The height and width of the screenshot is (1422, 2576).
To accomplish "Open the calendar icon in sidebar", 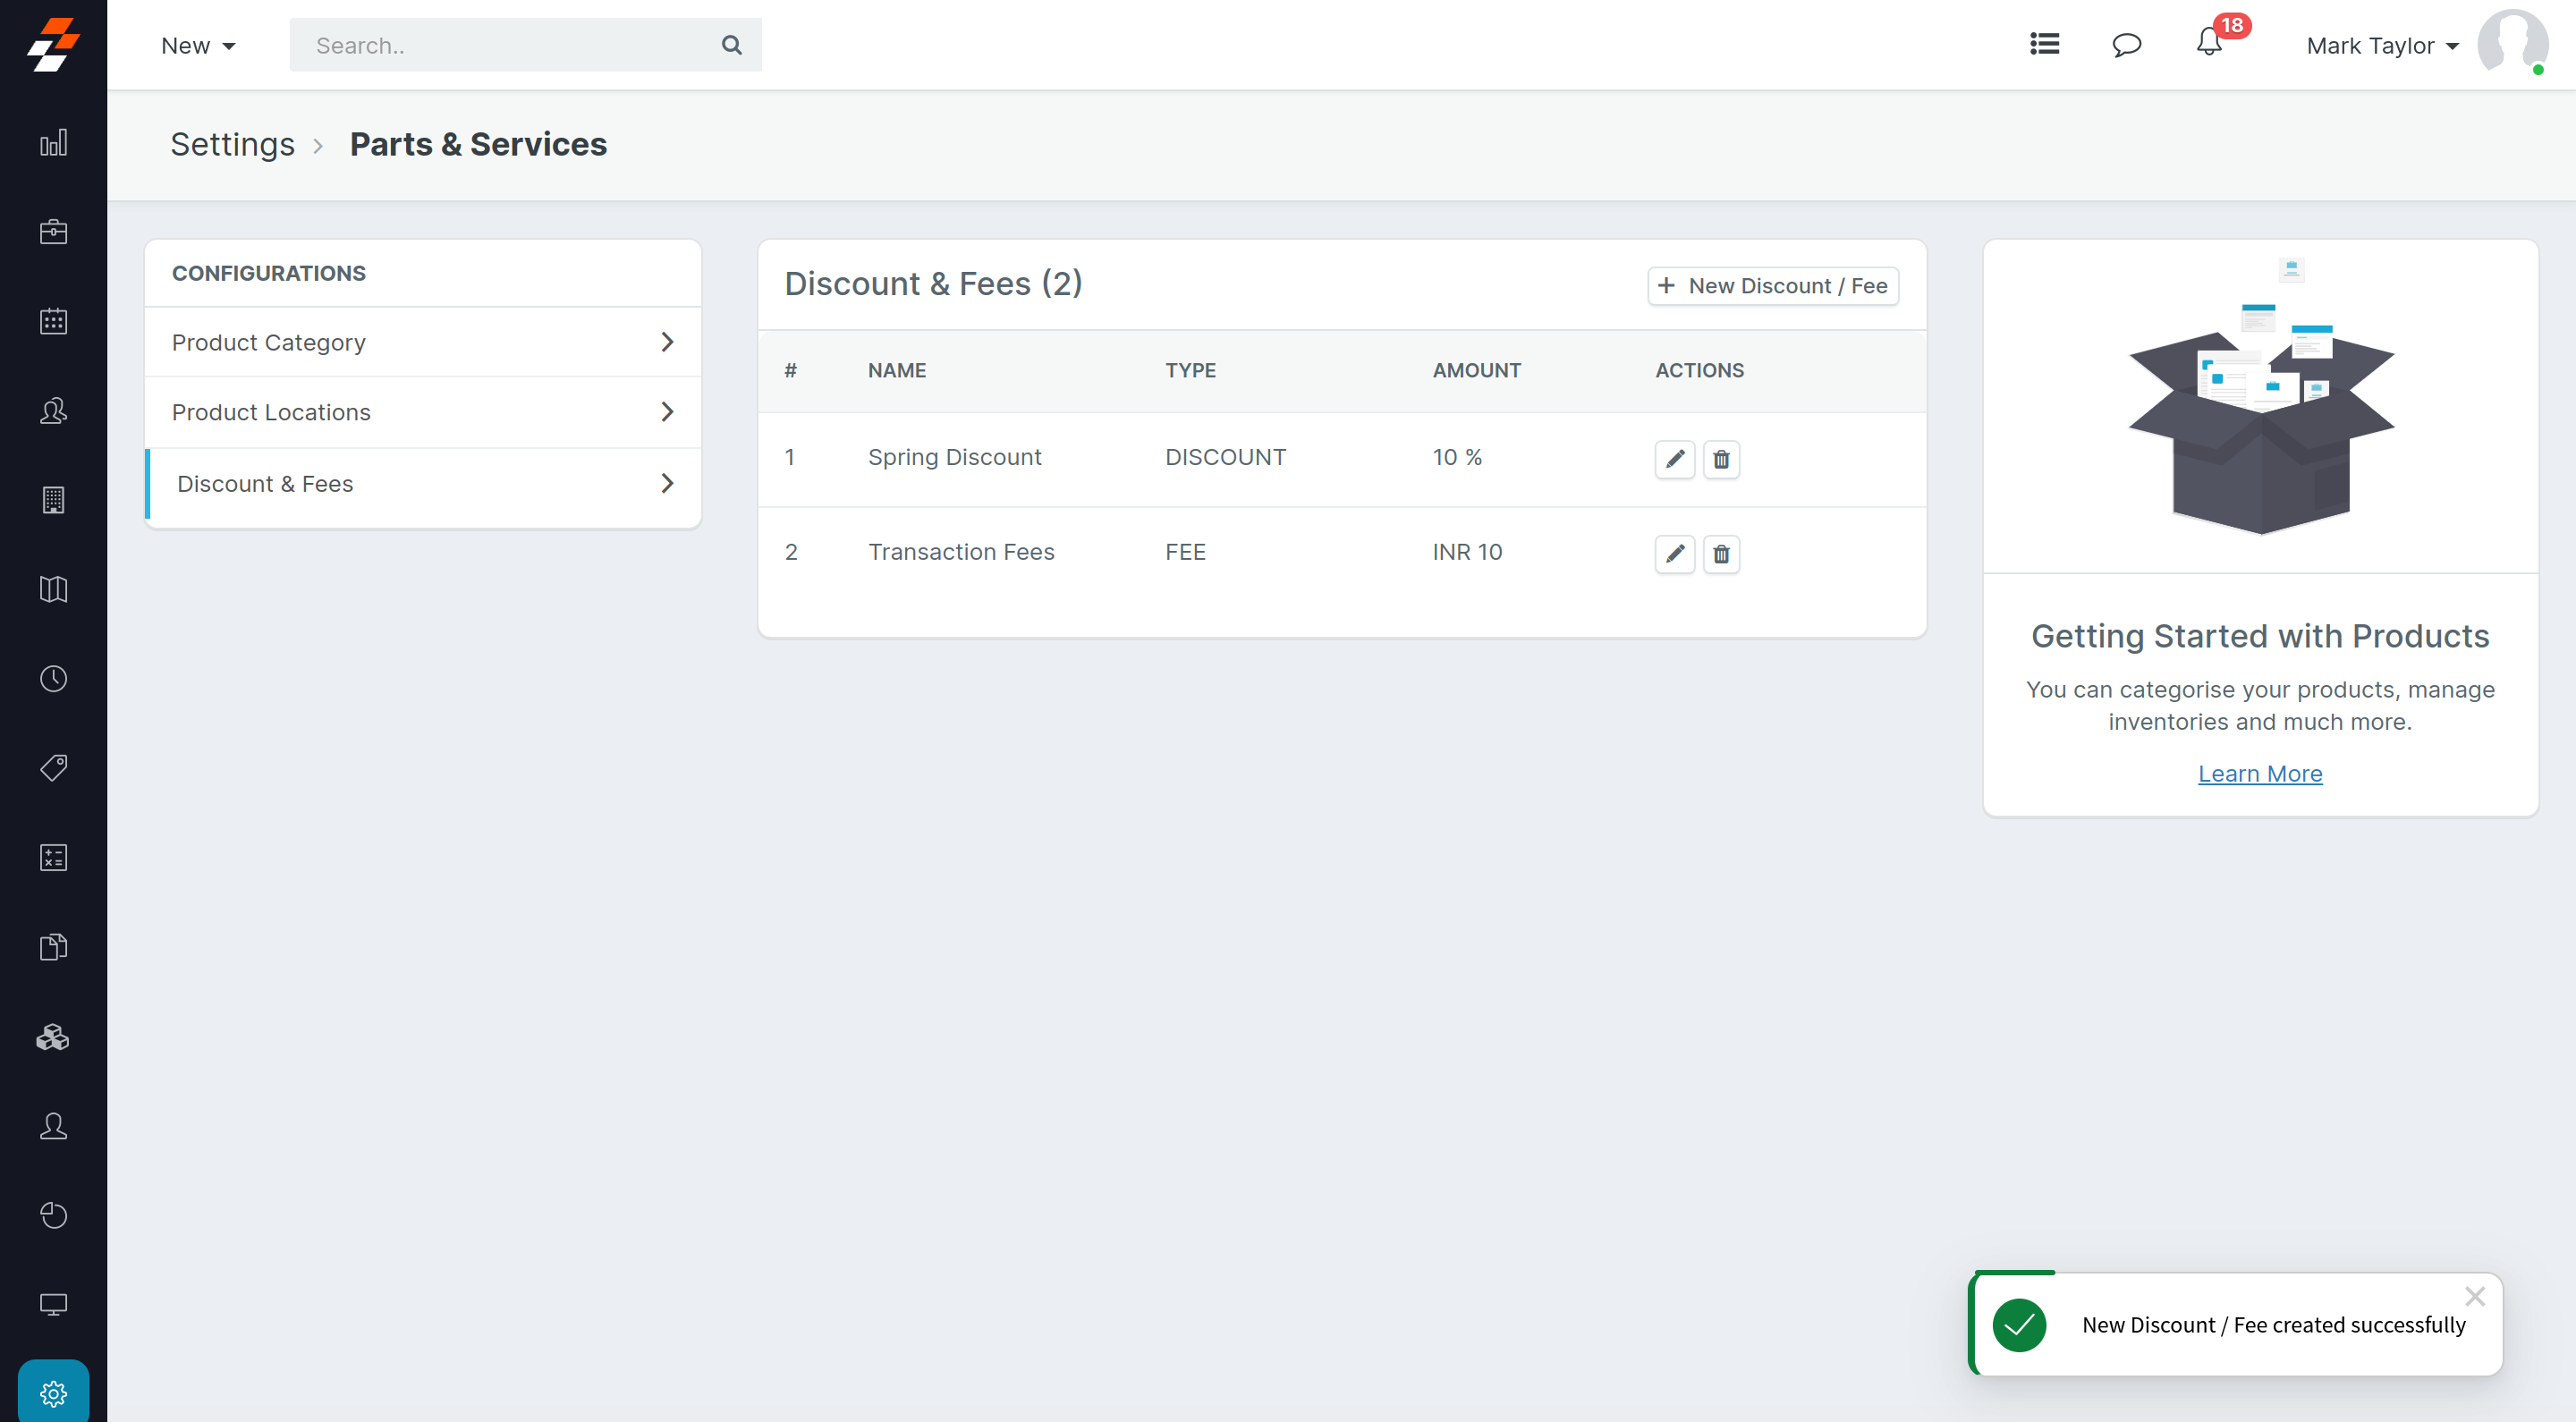I will (53, 321).
